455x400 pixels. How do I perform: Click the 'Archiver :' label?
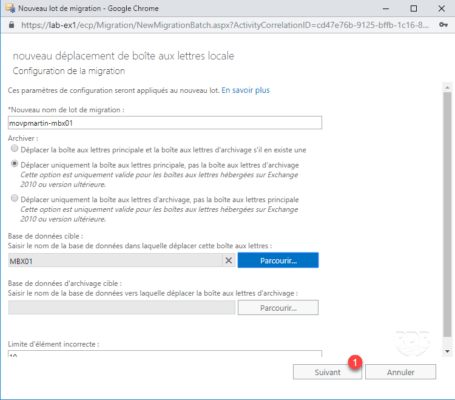click(x=23, y=138)
